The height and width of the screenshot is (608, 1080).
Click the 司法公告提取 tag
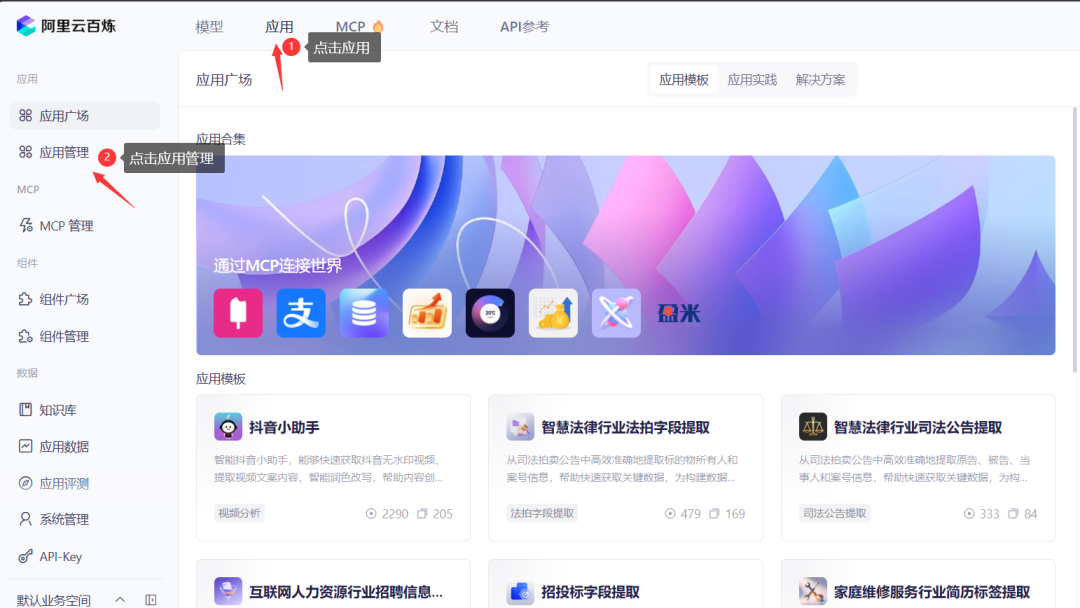[x=834, y=513]
